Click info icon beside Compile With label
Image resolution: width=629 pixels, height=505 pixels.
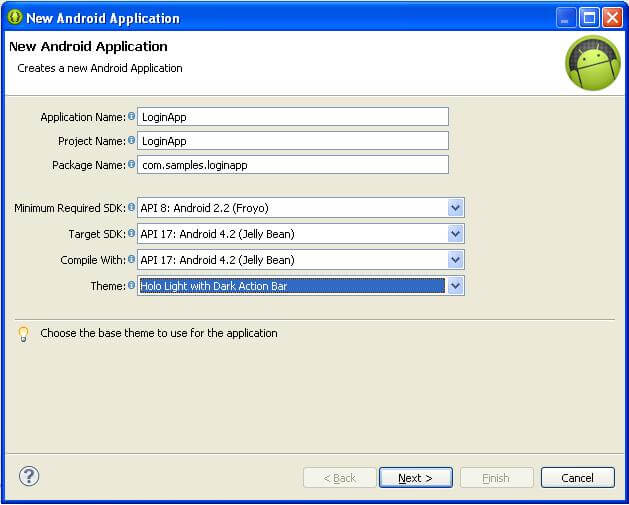131,259
